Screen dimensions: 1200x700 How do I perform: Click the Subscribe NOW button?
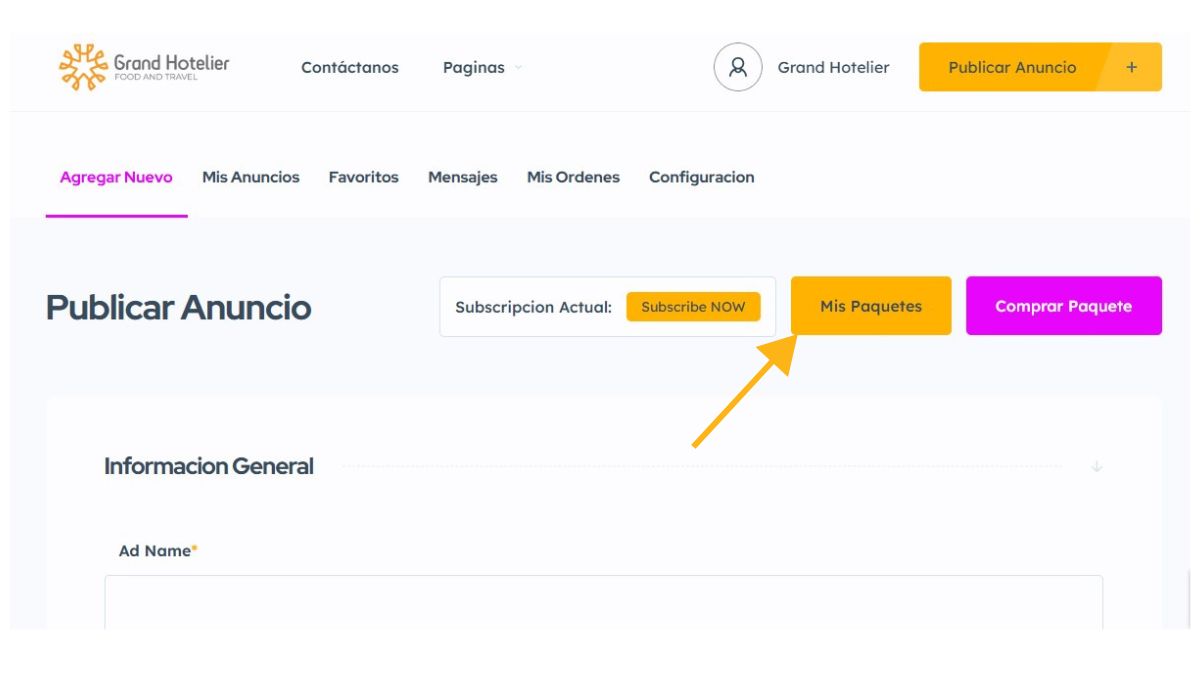(694, 308)
